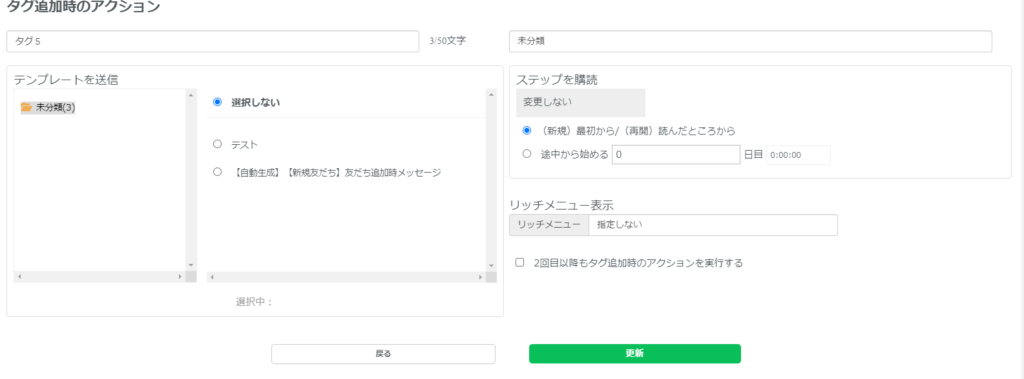Choose the 途中から始める radio button

[527, 154]
